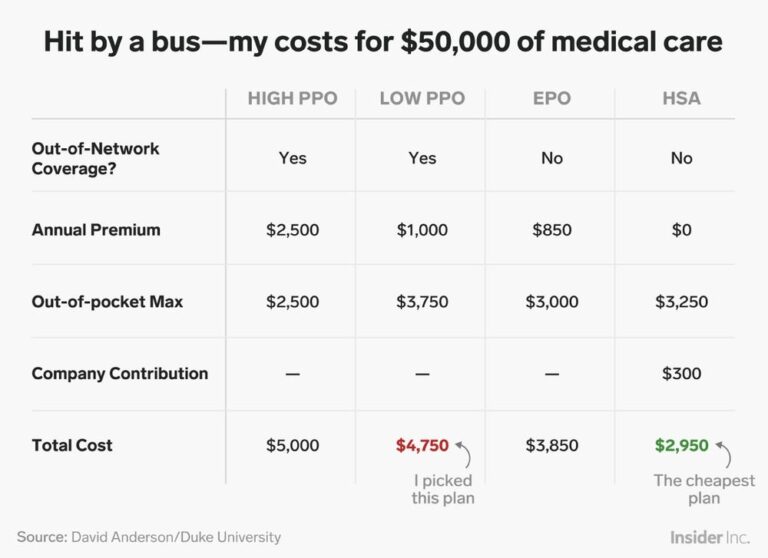The width and height of the screenshot is (768, 558).
Task: Click the $850 EPO annual premium
Action: click(x=552, y=230)
